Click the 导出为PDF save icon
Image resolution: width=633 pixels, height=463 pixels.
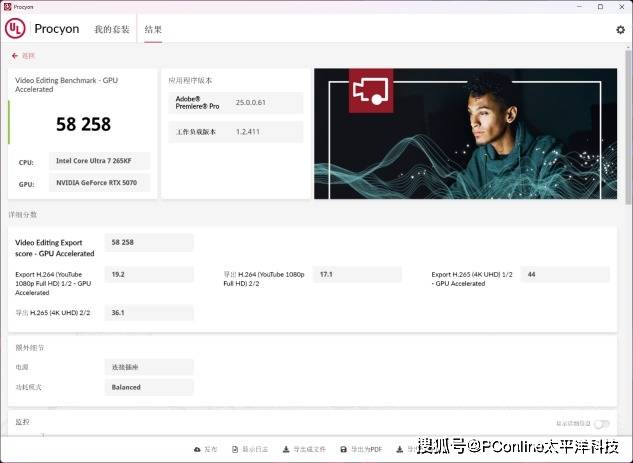tap(344, 450)
